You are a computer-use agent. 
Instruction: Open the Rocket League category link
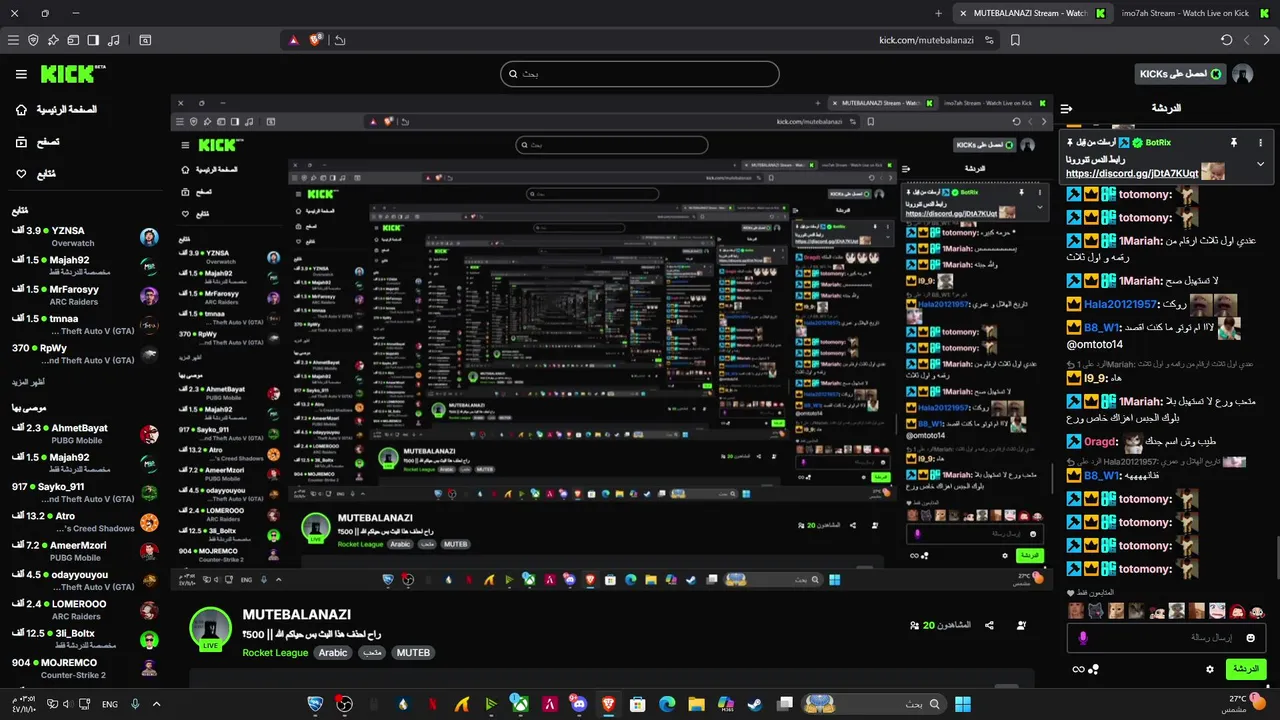pos(275,653)
